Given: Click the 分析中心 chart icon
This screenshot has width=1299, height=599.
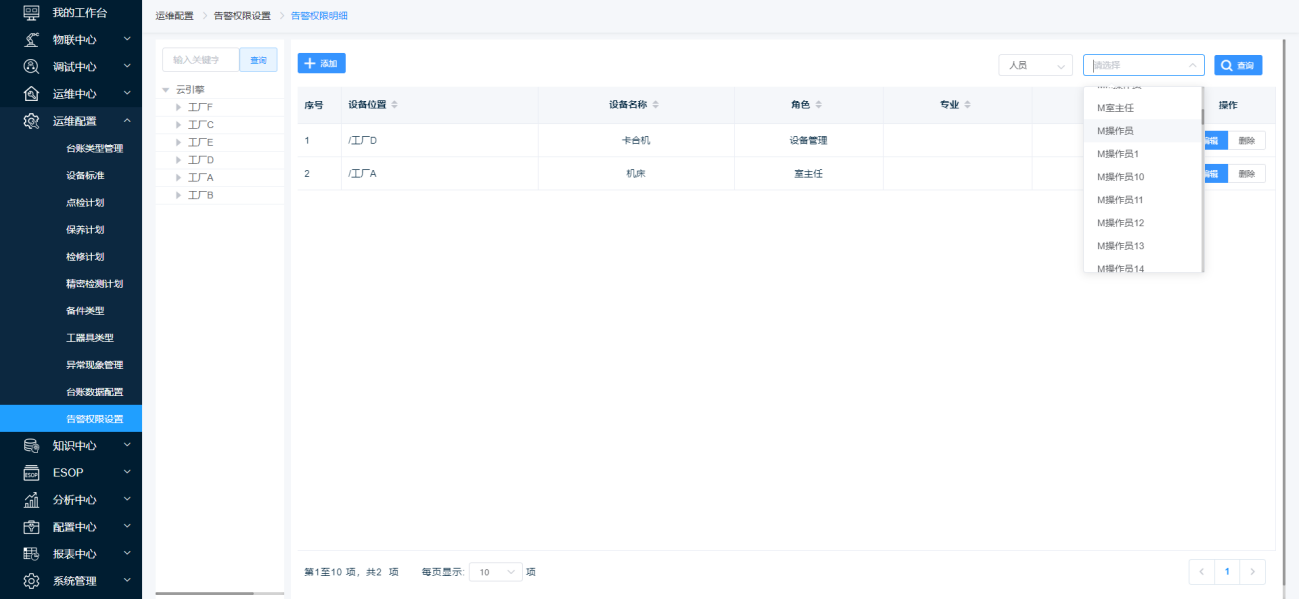Looking at the screenshot, I should coord(31,499).
